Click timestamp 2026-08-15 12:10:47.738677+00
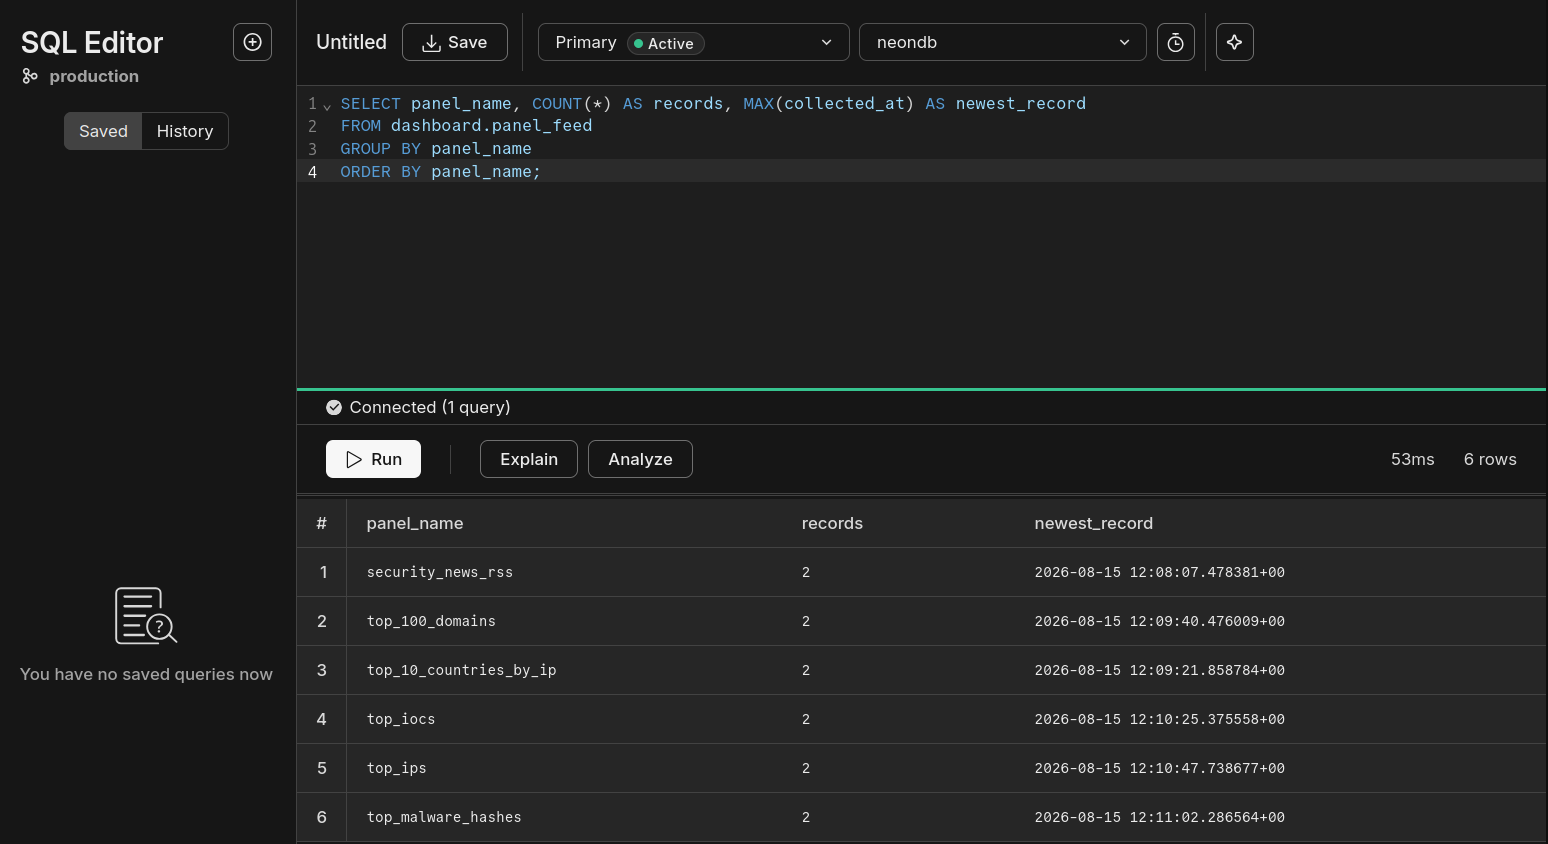Screen dimensions: 1548x844 click(x=1160, y=768)
